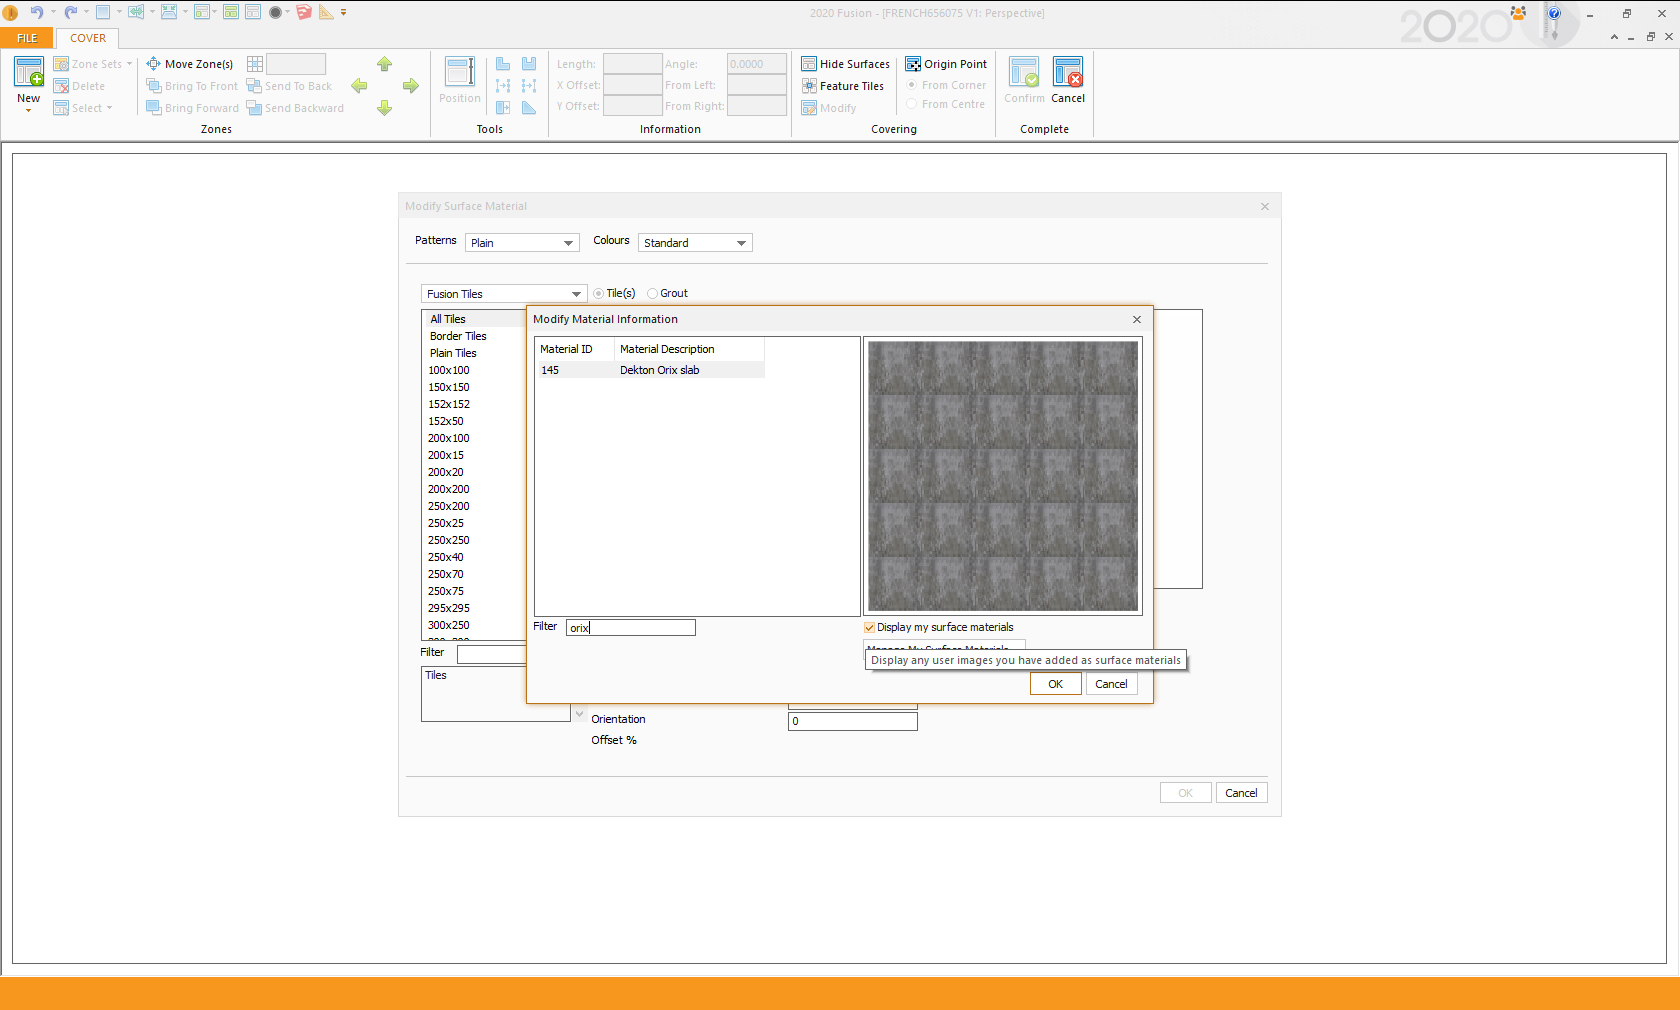Click the green up arrow icon
Image resolution: width=1680 pixels, height=1010 pixels.
click(384, 64)
